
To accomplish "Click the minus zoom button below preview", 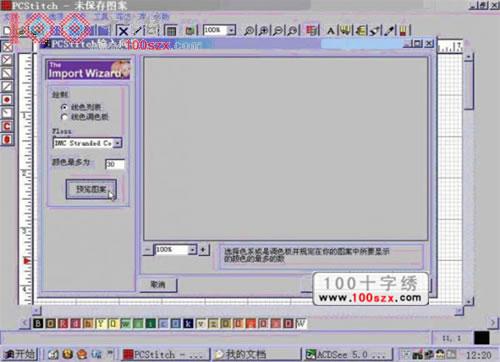I will (148, 250).
